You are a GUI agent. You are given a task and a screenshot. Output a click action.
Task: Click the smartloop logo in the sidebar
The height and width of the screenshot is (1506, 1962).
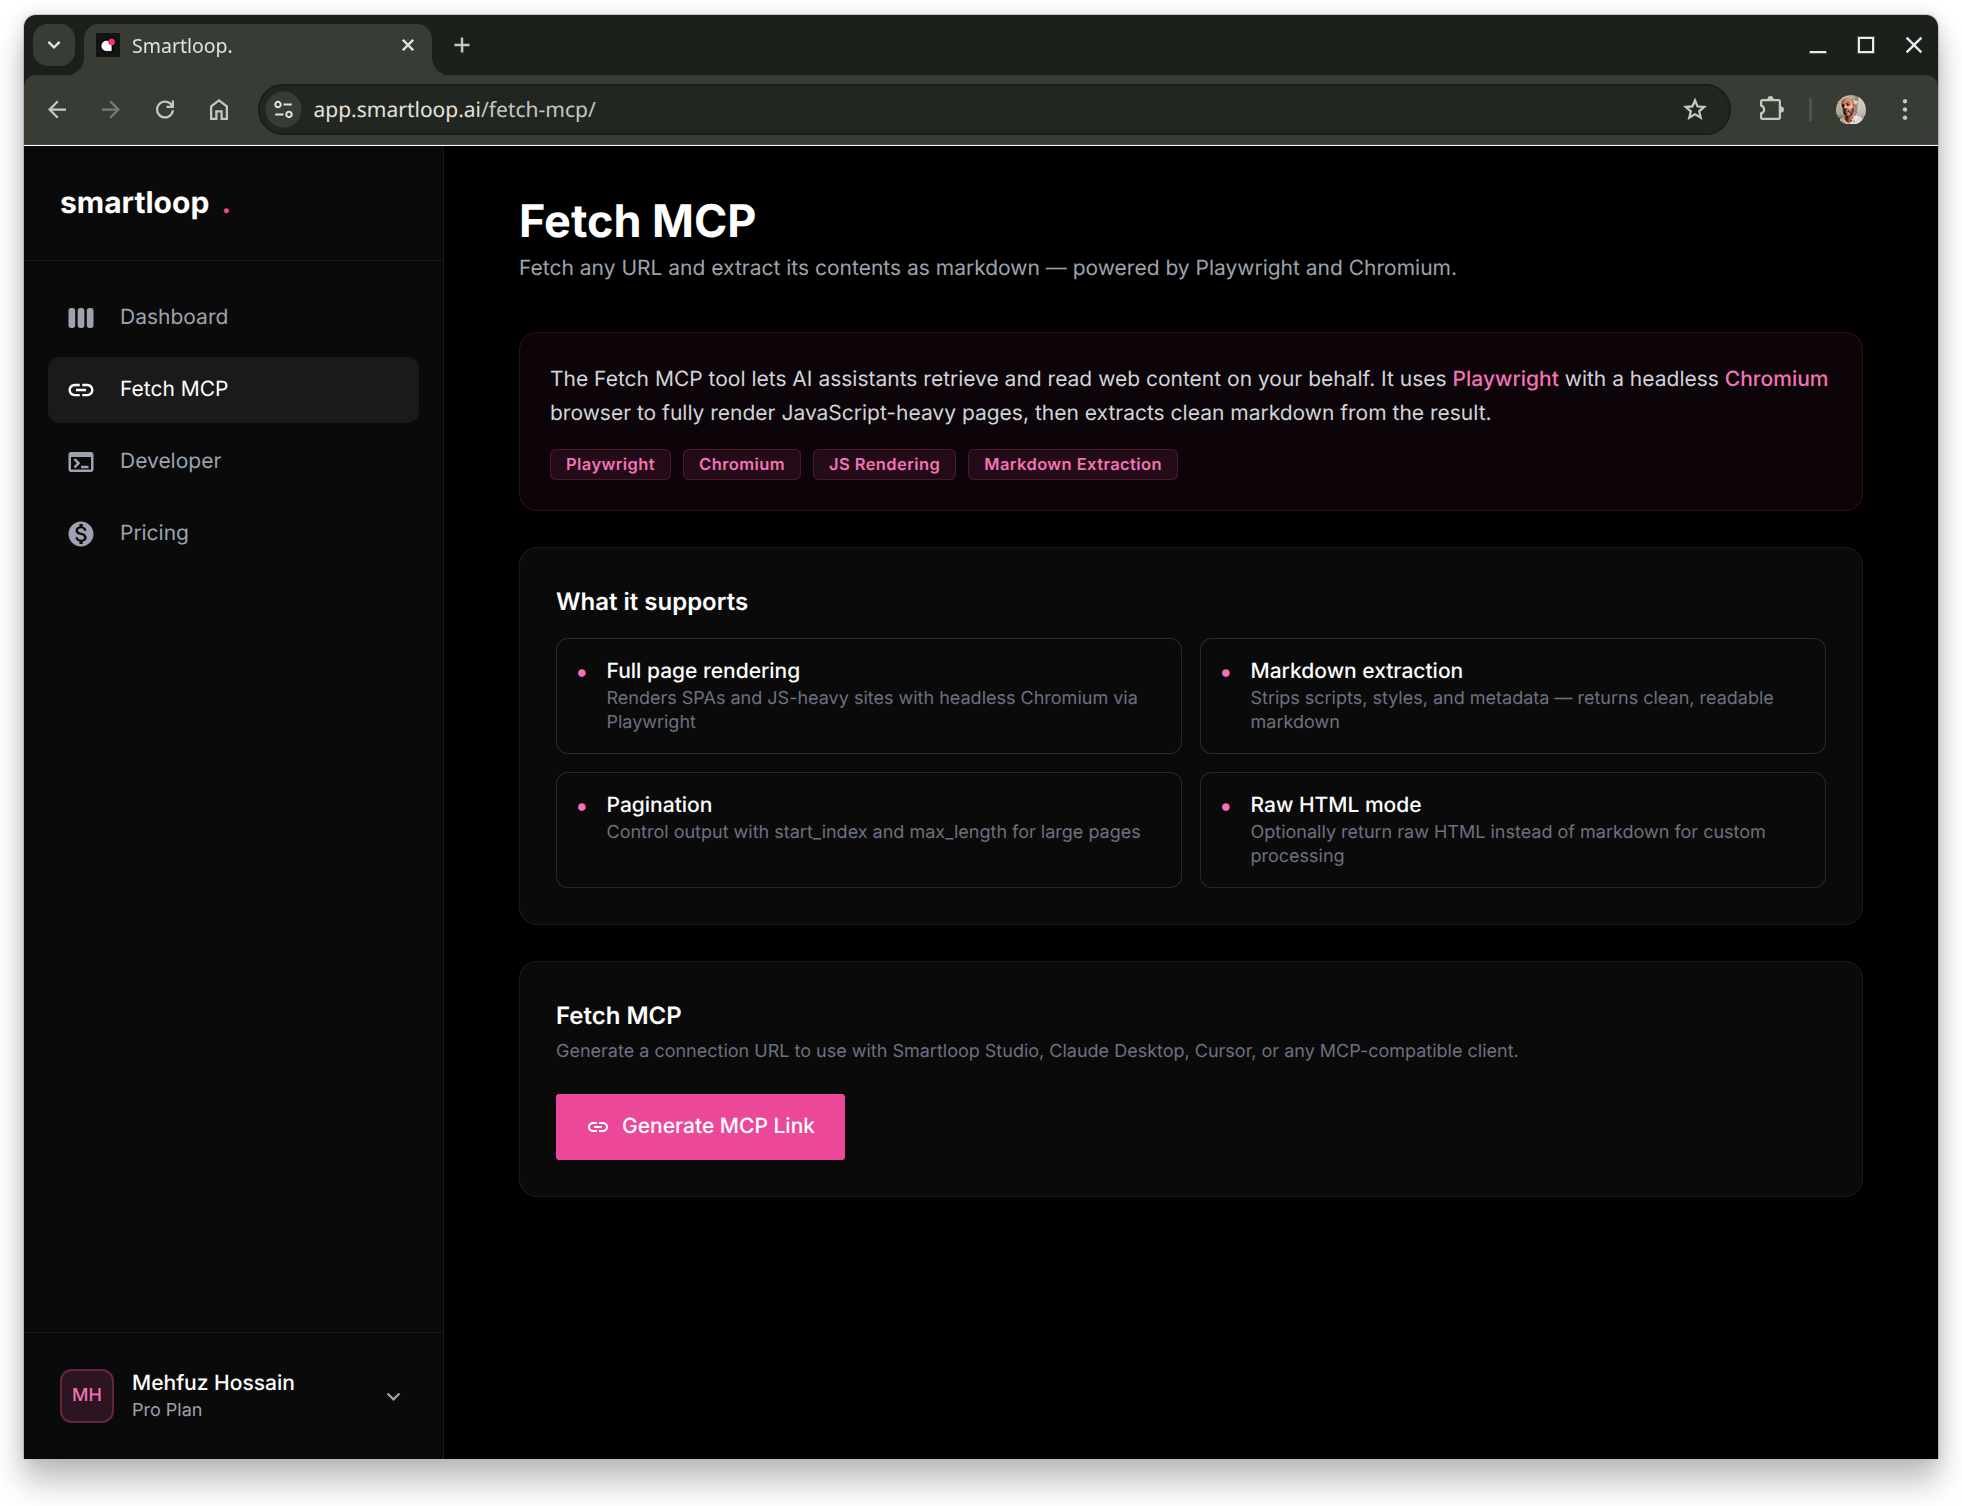[146, 203]
